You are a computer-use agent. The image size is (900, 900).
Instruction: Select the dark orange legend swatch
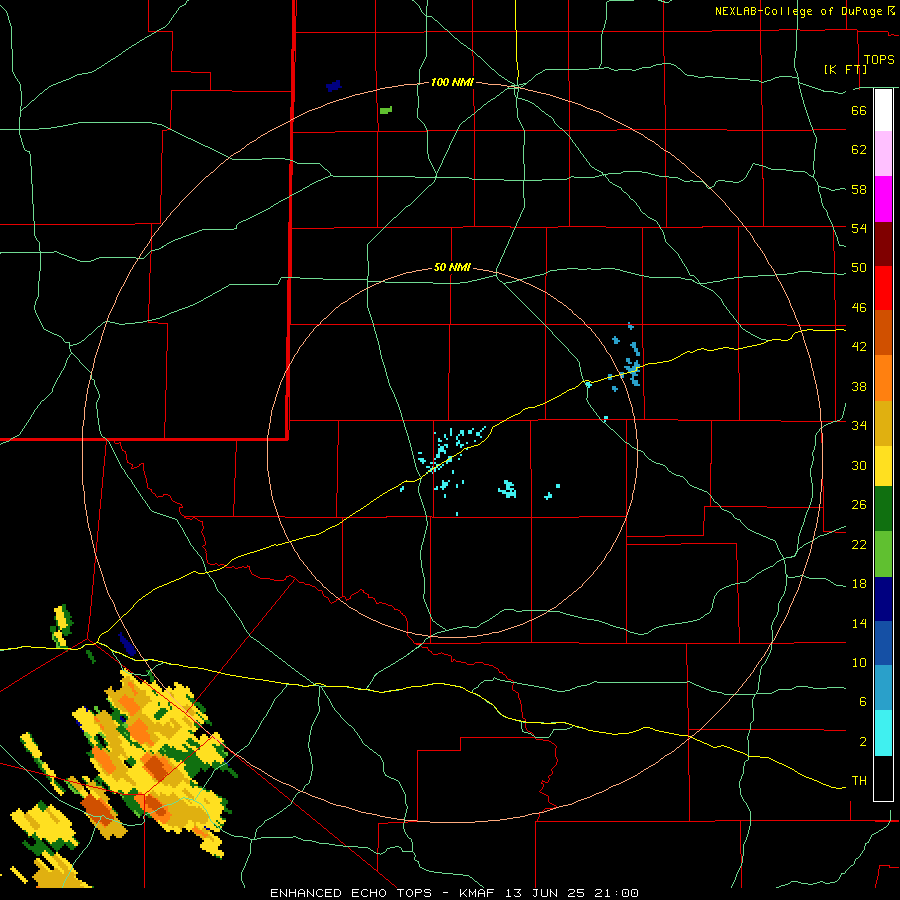click(883, 332)
